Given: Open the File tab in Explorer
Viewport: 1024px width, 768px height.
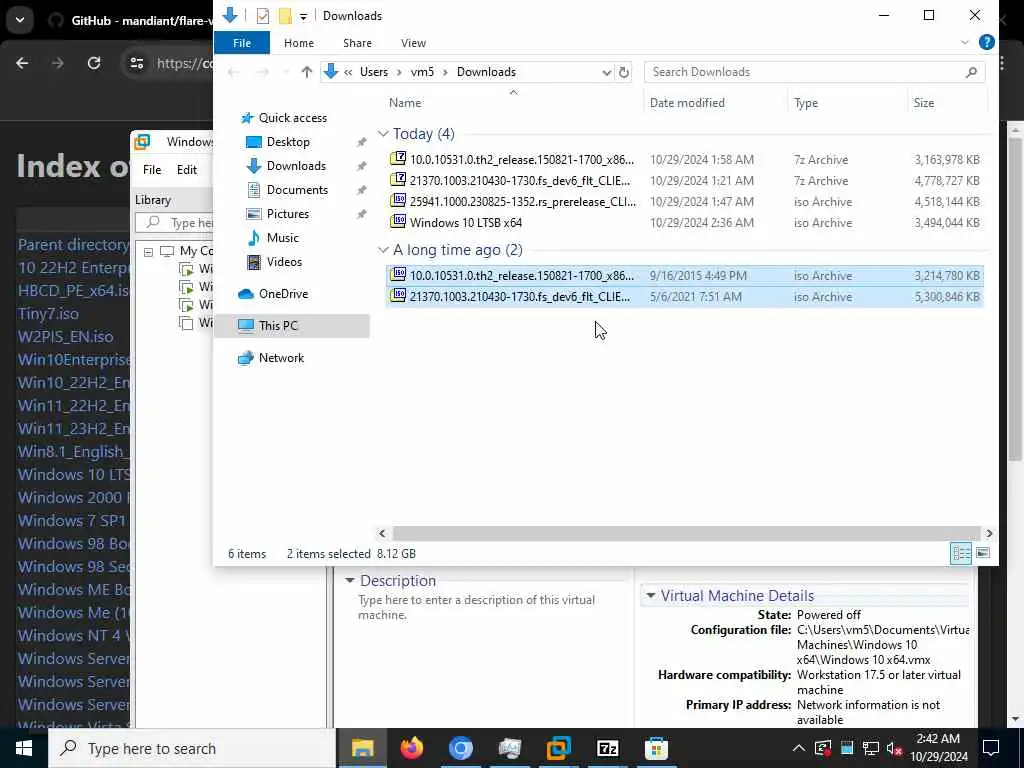Looking at the screenshot, I should coord(242,43).
